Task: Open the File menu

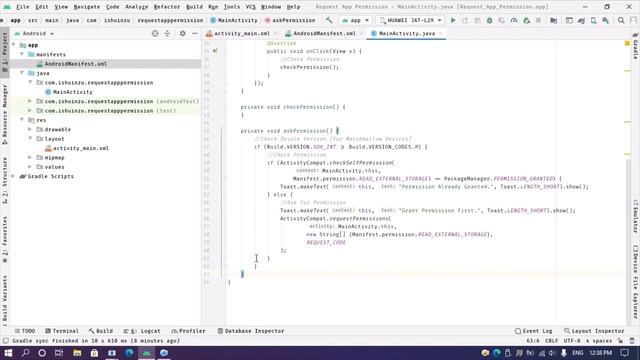Action: click(22, 7)
